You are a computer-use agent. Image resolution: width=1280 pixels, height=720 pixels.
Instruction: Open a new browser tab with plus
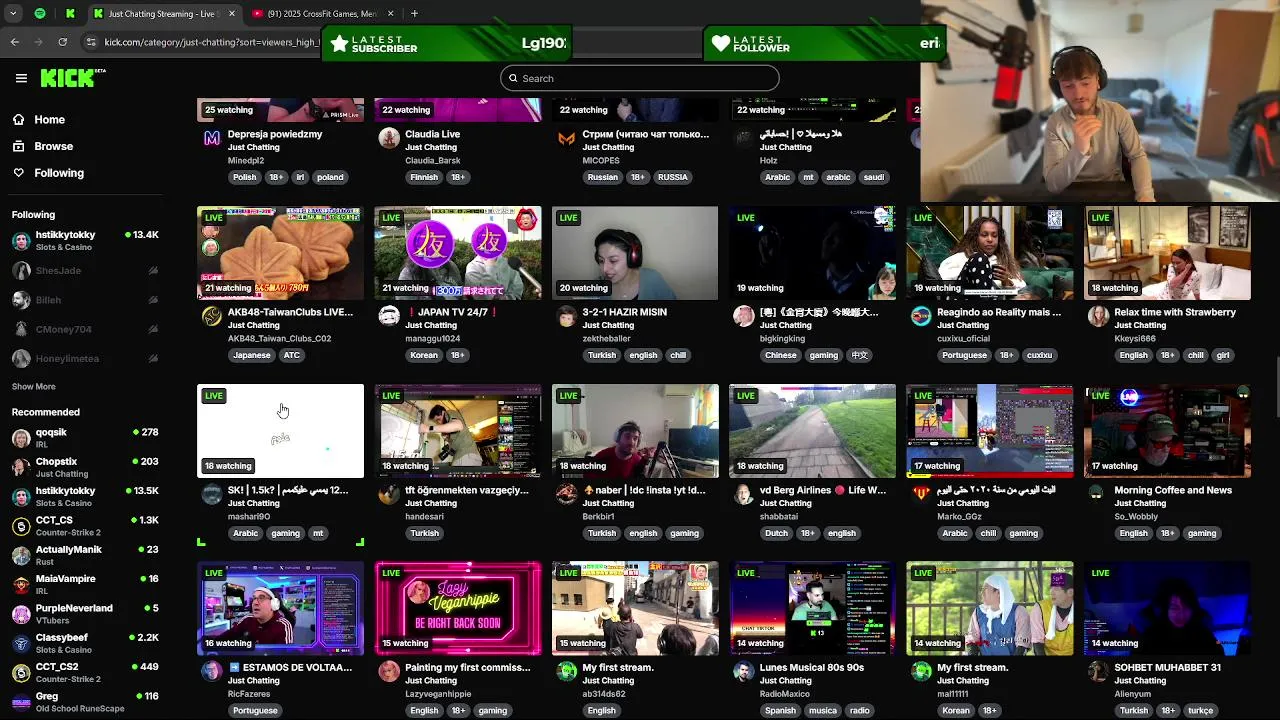tap(414, 14)
